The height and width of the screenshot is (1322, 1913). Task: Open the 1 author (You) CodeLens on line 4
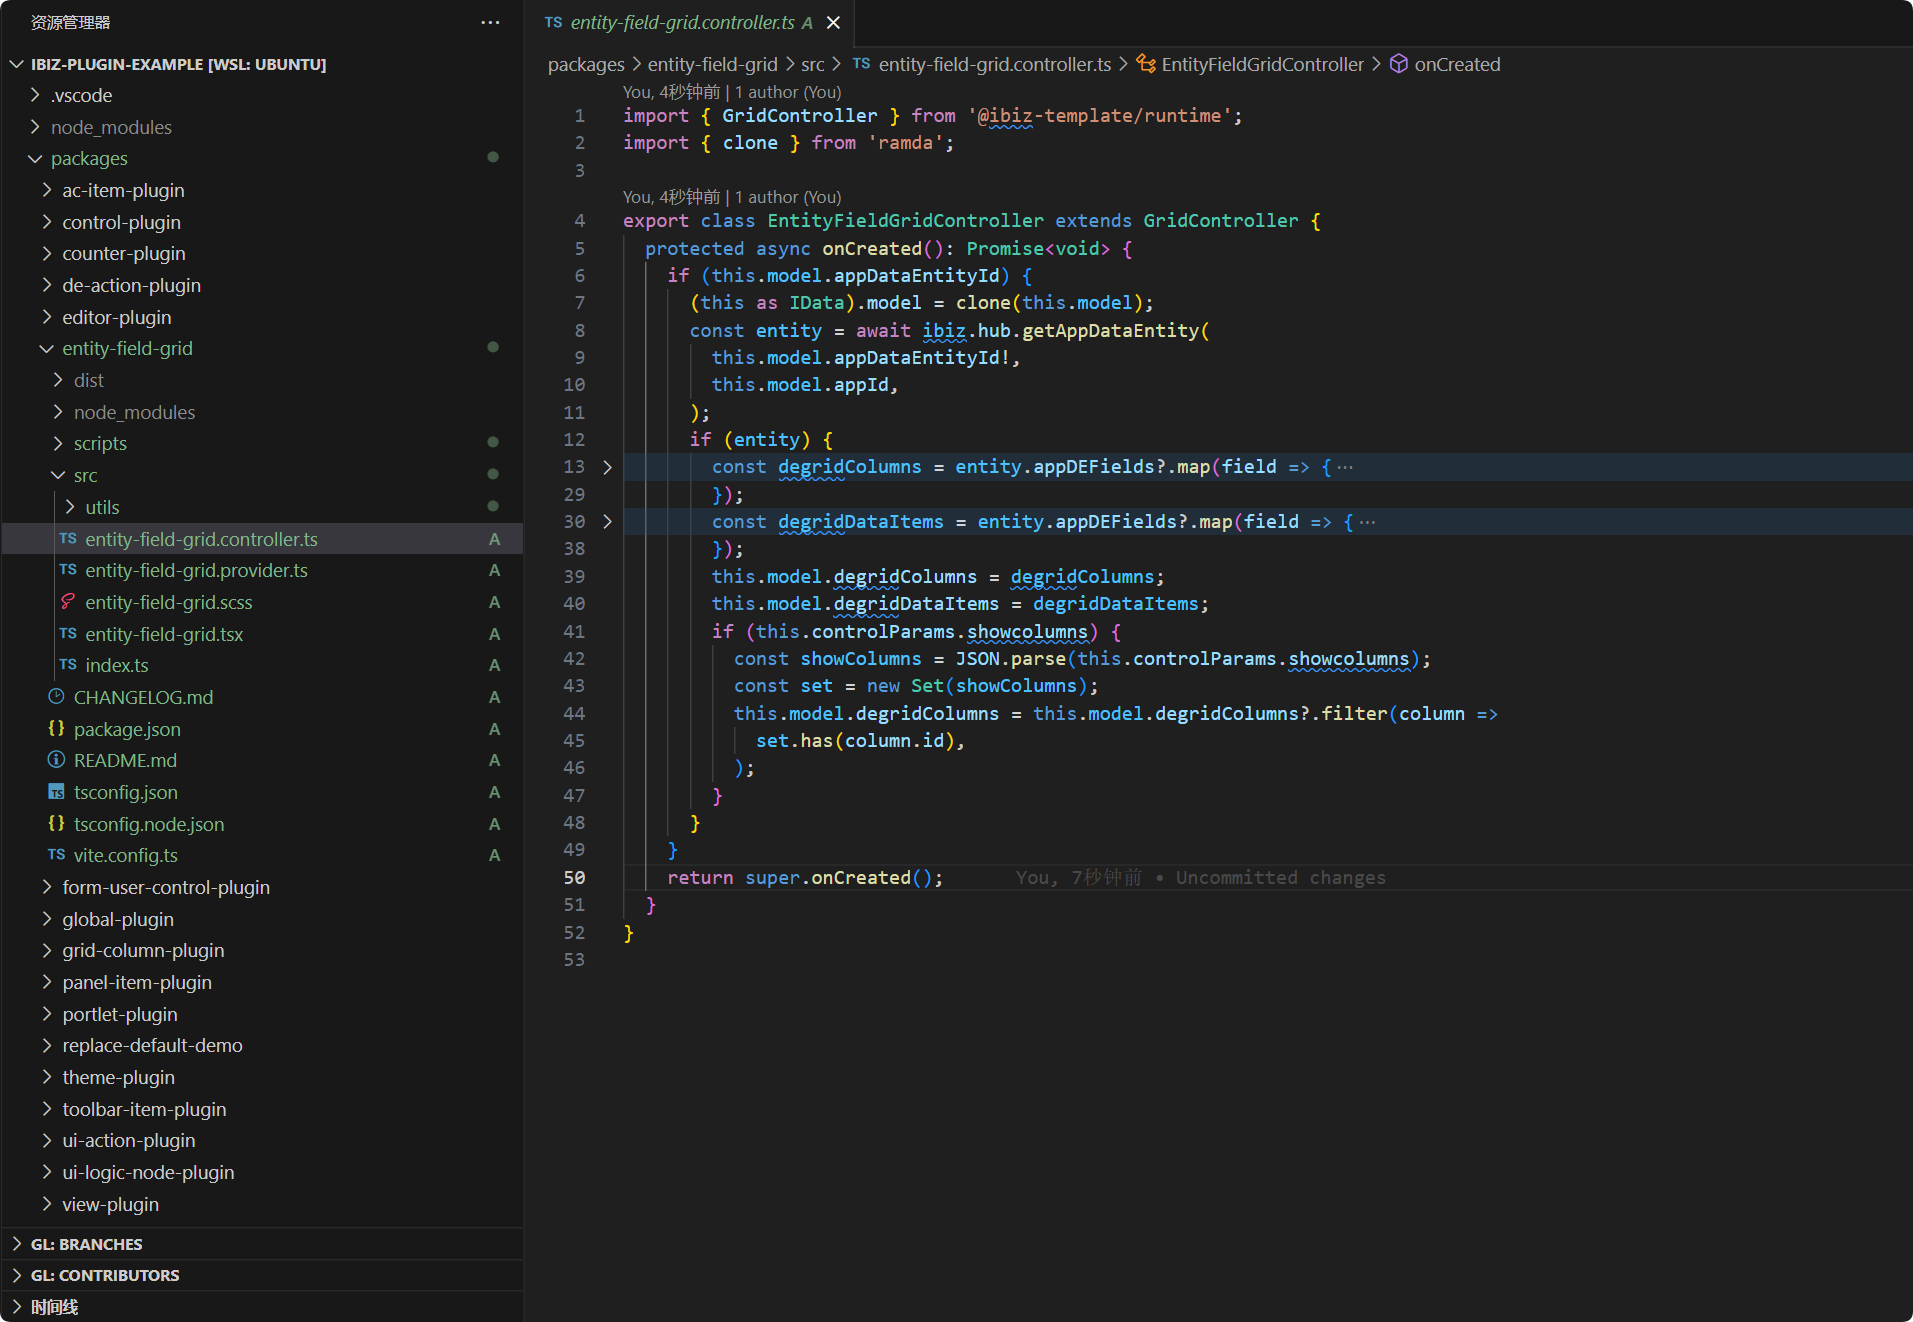(x=788, y=197)
